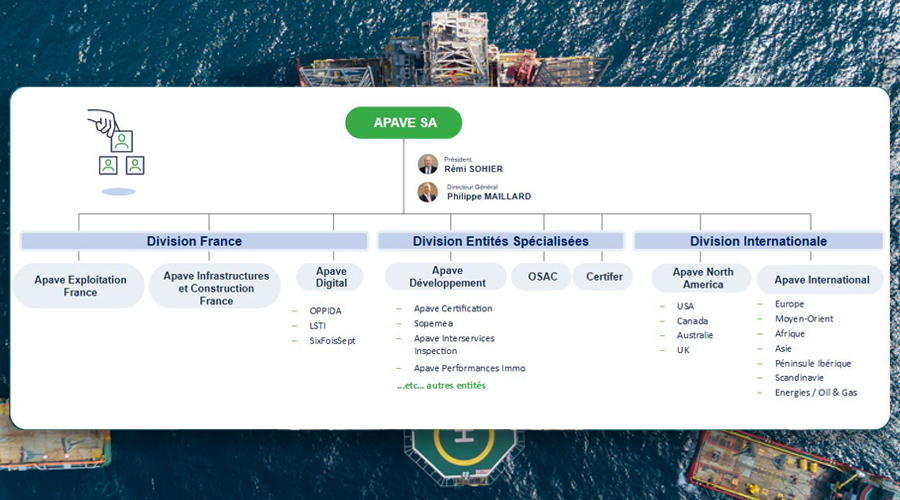
Task: Click OPPIDA list entry
Action: click(325, 311)
